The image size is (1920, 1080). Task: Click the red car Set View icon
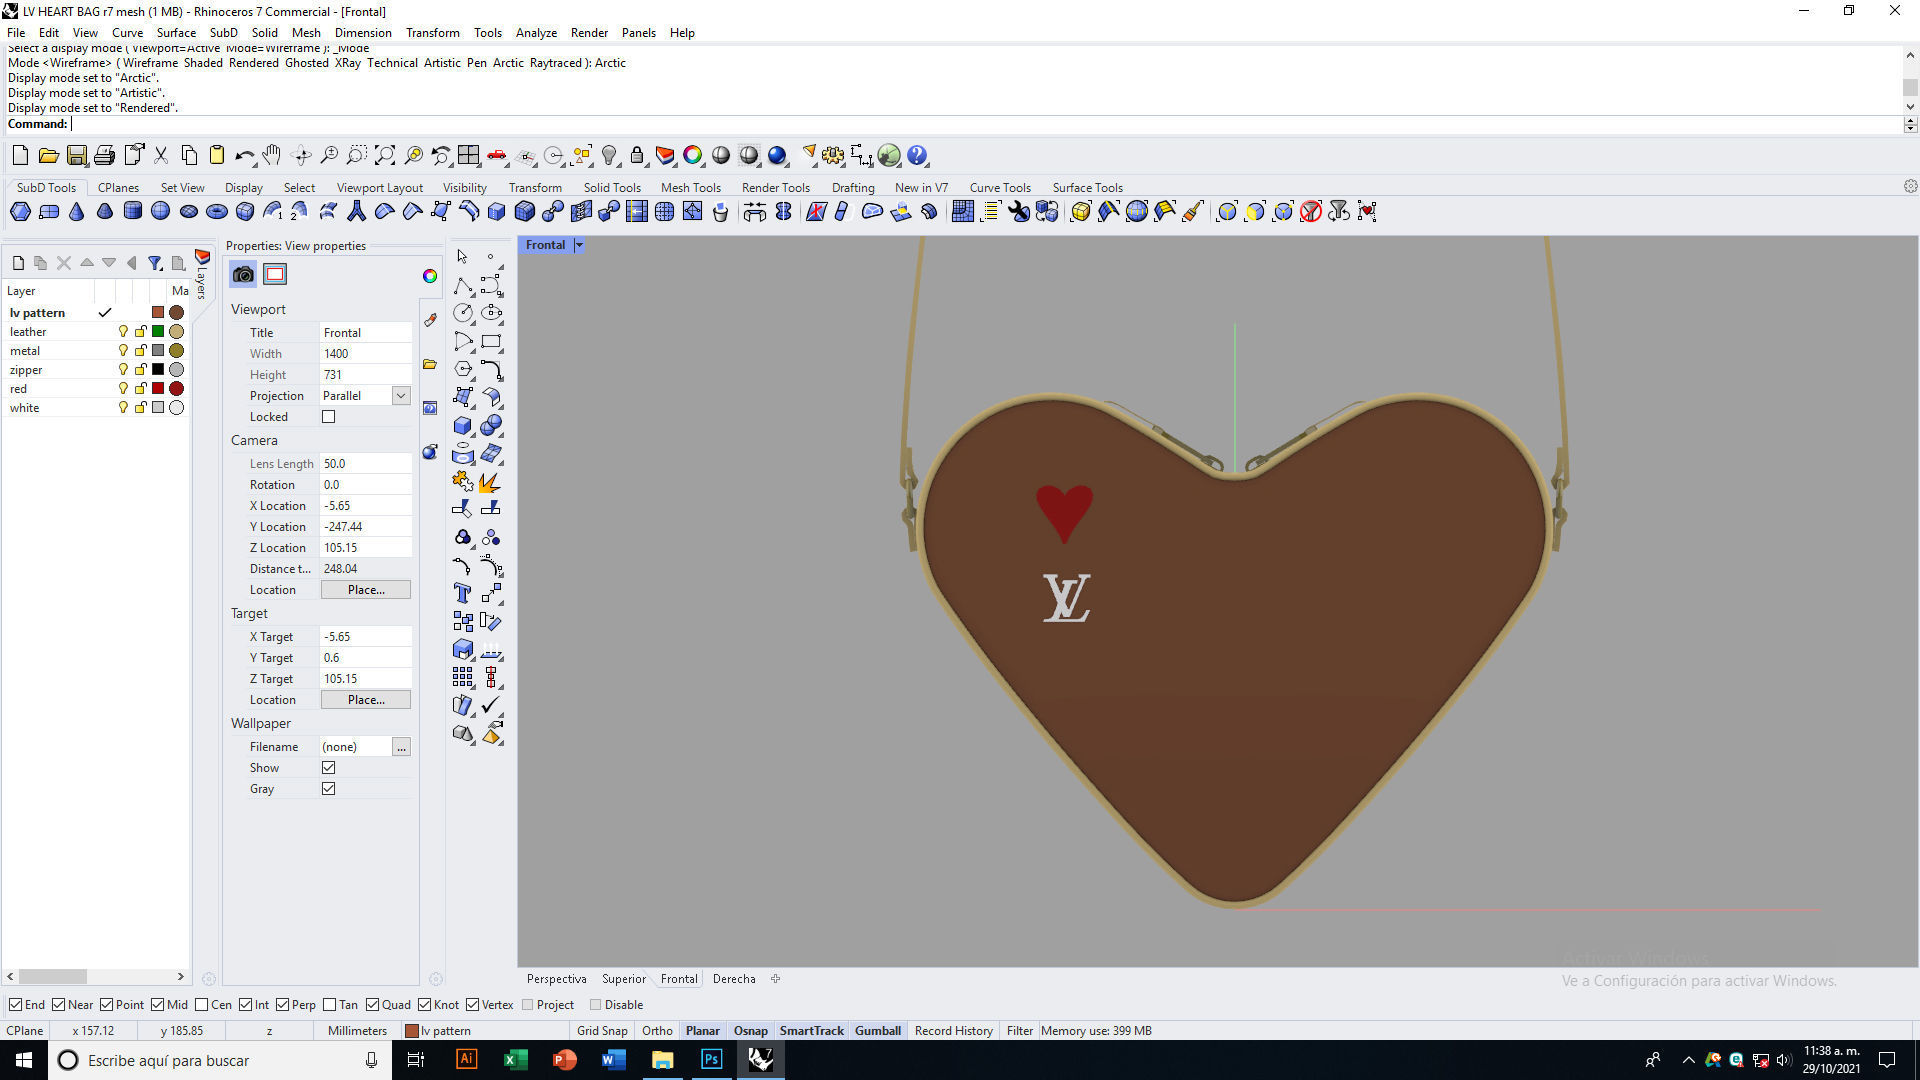(496, 156)
